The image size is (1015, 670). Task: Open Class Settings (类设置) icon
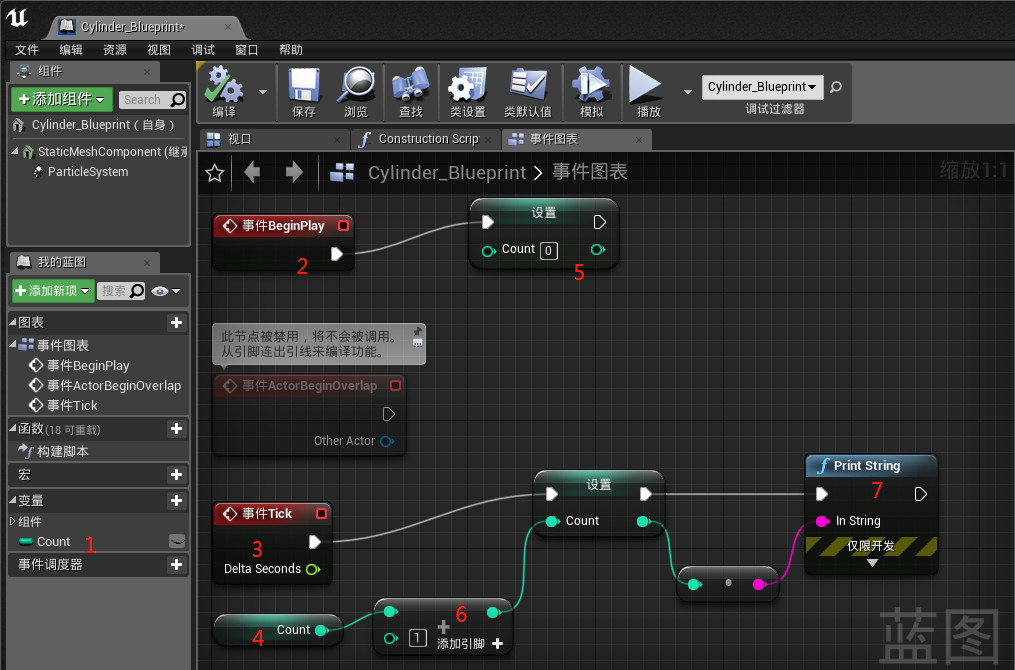pyautogui.click(x=467, y=85)
